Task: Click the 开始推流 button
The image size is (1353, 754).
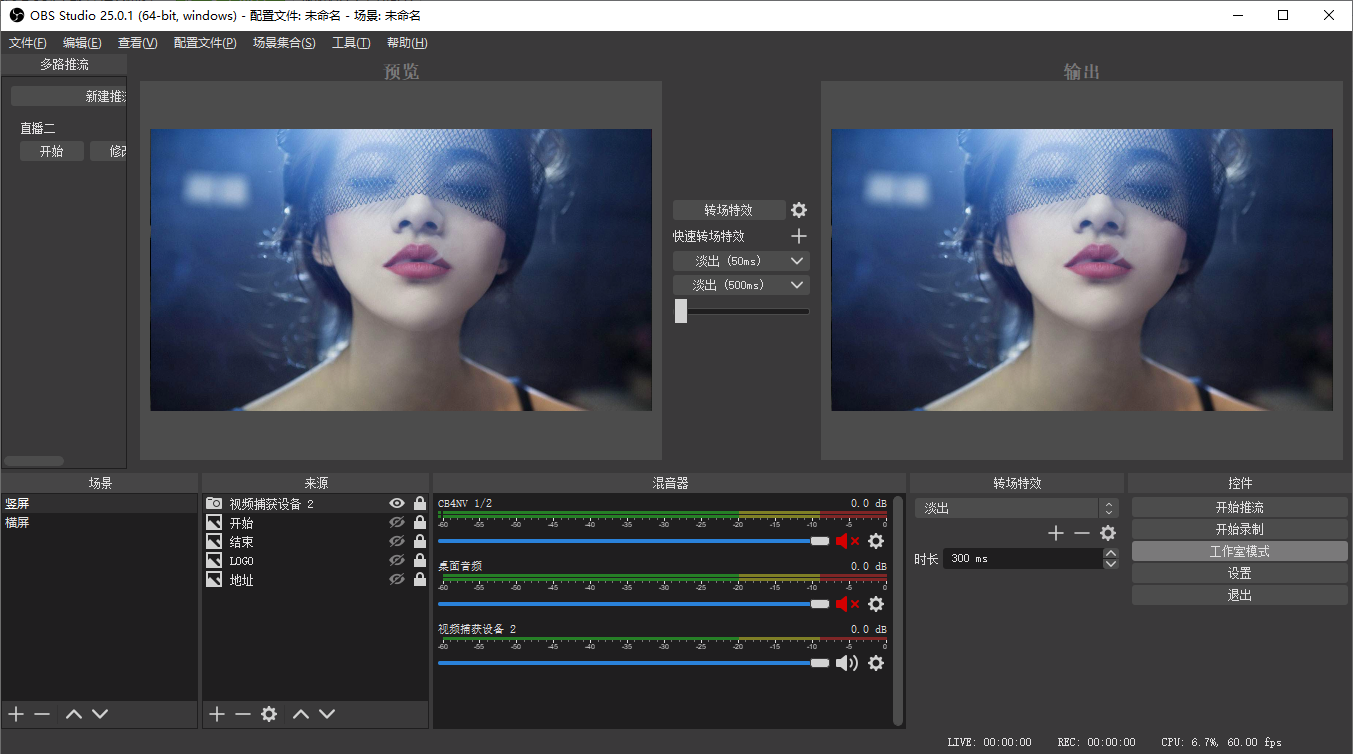Action: [1239, 507]
